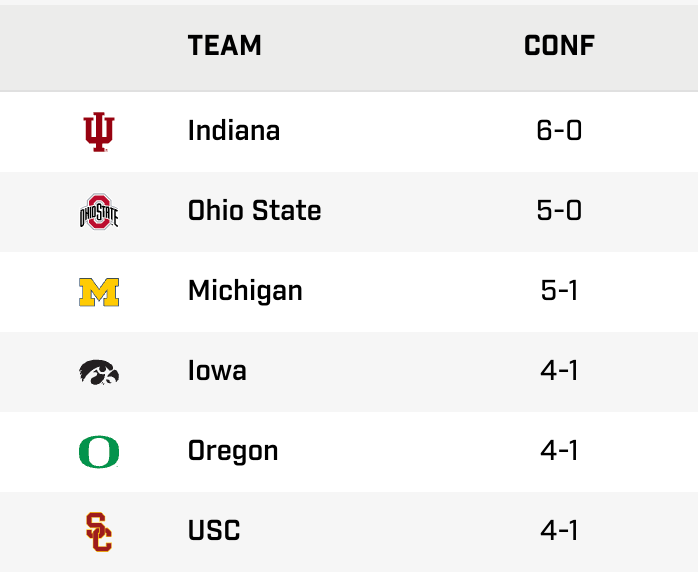Click the TEAM column header
This screenshot has width=698, height=582.
pos(225,46)
